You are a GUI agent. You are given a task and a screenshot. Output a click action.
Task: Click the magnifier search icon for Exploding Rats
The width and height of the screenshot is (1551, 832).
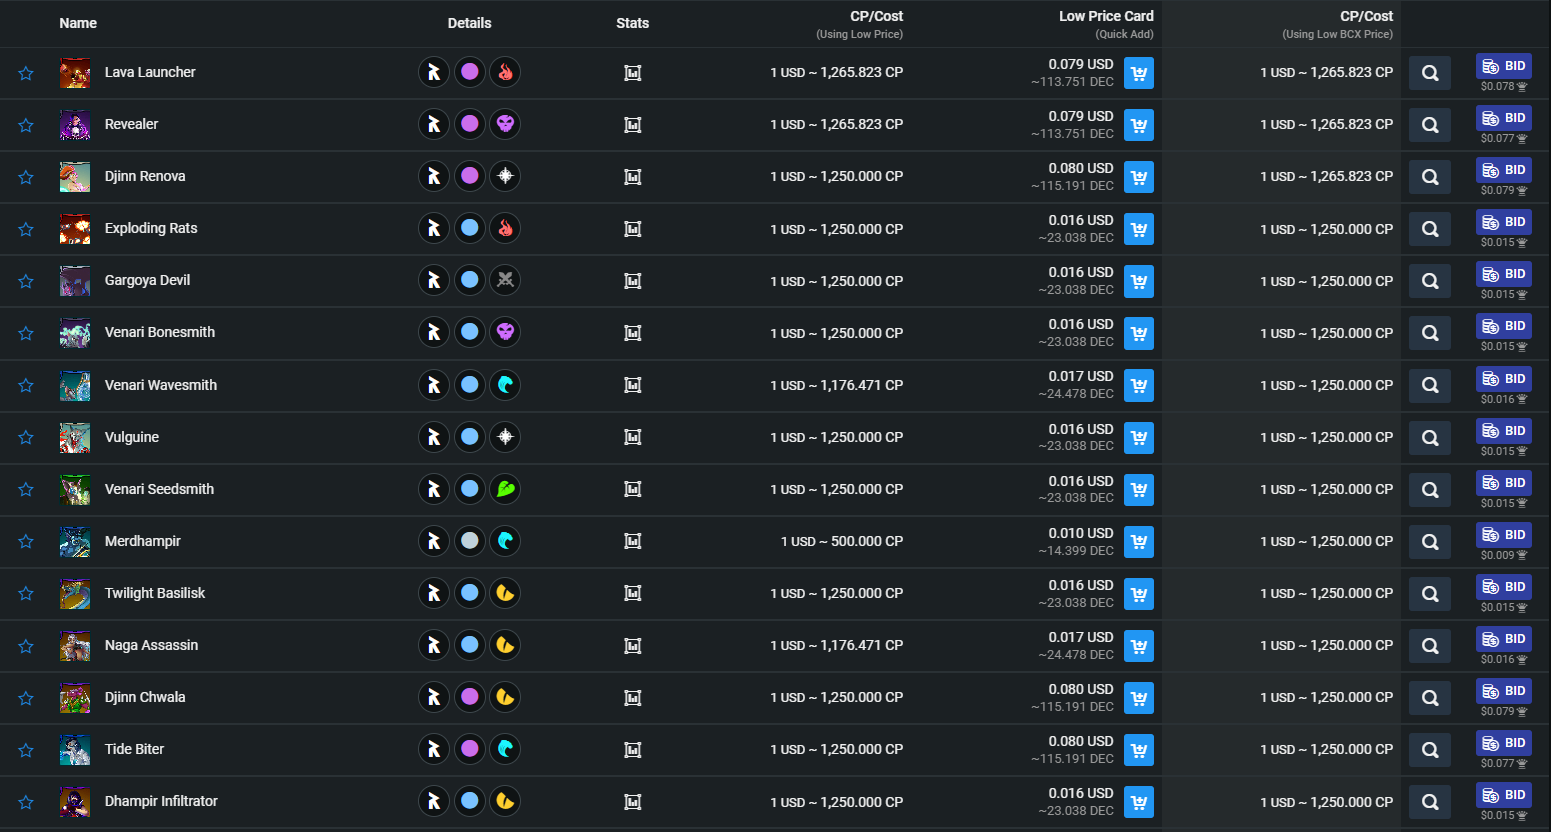pos(1430,229)
